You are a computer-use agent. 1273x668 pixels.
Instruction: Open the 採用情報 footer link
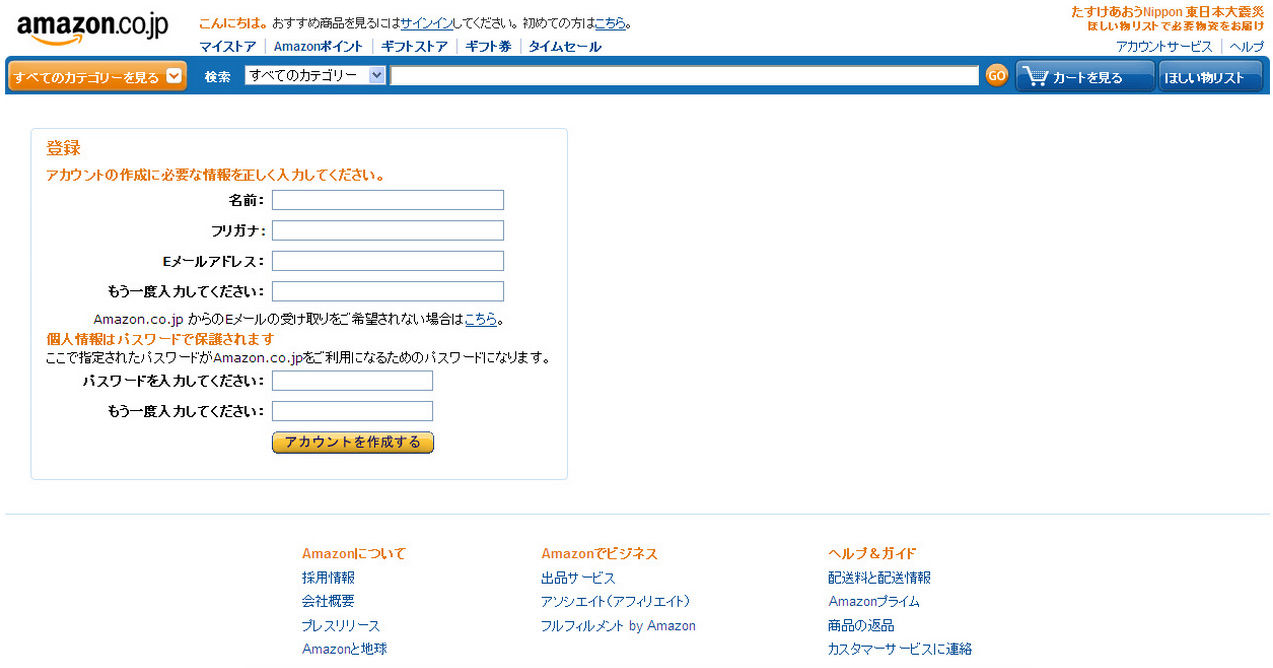click(328, 577)
